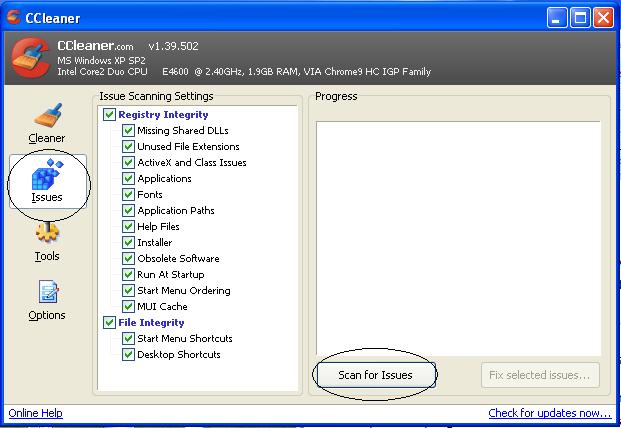Toggle Missing Shared DLLs checkbox

point(128,131)
